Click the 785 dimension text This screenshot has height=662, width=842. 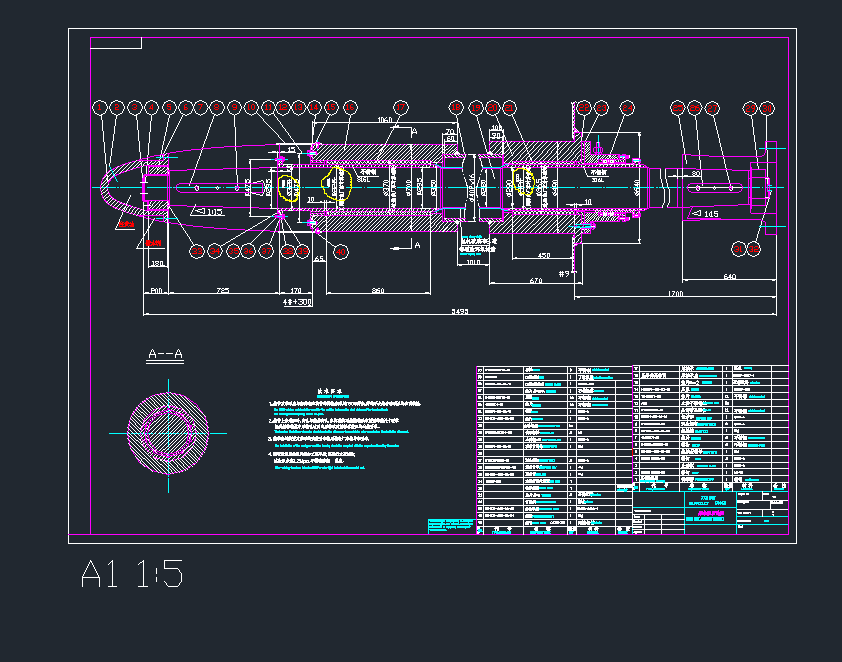pyautogui.click(x=221, y=289)
